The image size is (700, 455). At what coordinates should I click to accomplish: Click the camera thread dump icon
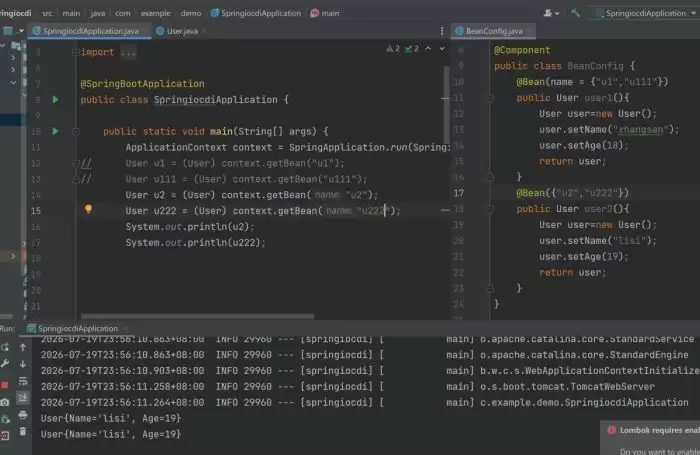(x=5, y=402)
